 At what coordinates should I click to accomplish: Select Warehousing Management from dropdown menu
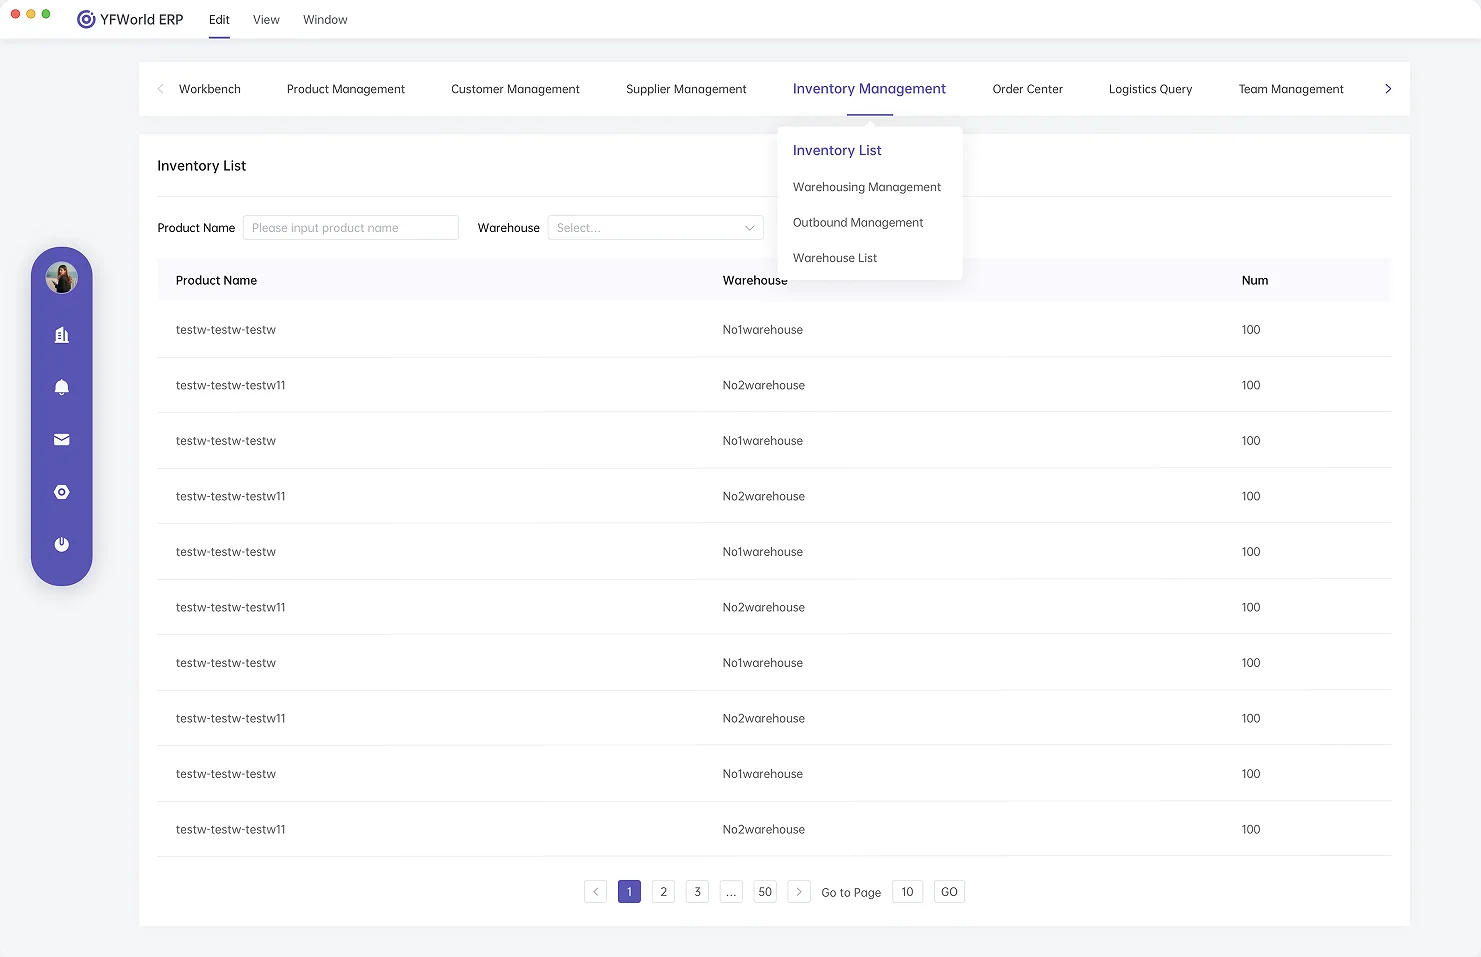866,187
